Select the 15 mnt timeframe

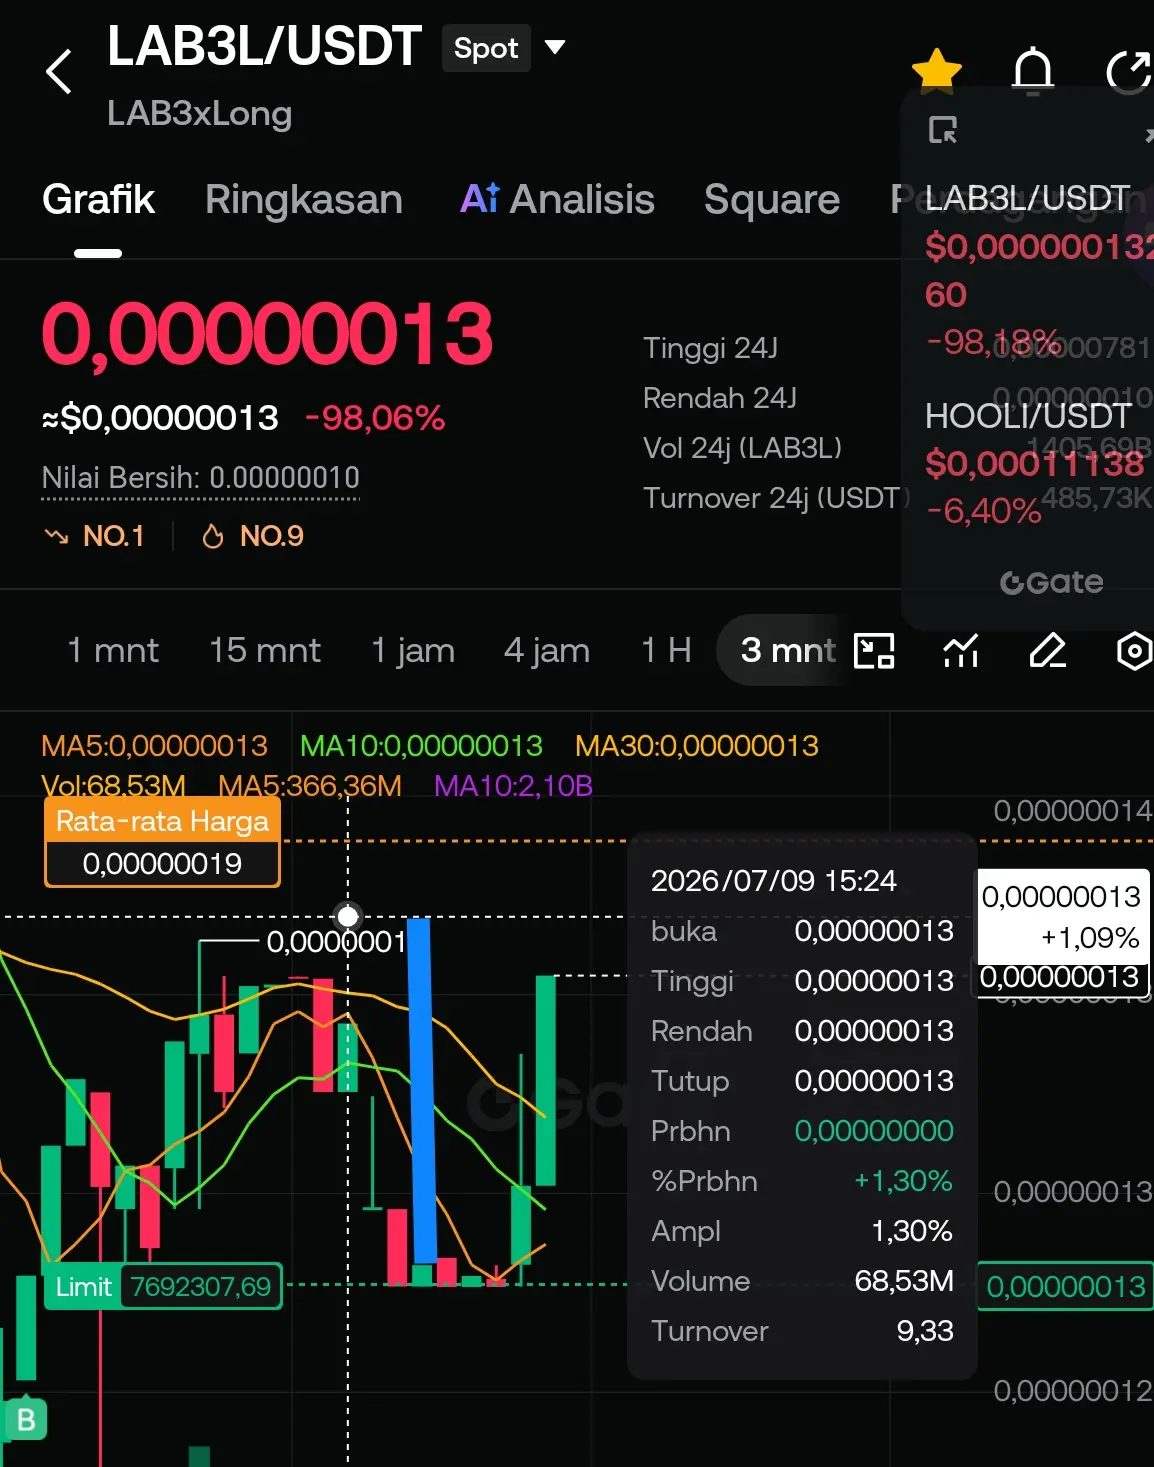point(265,651)
